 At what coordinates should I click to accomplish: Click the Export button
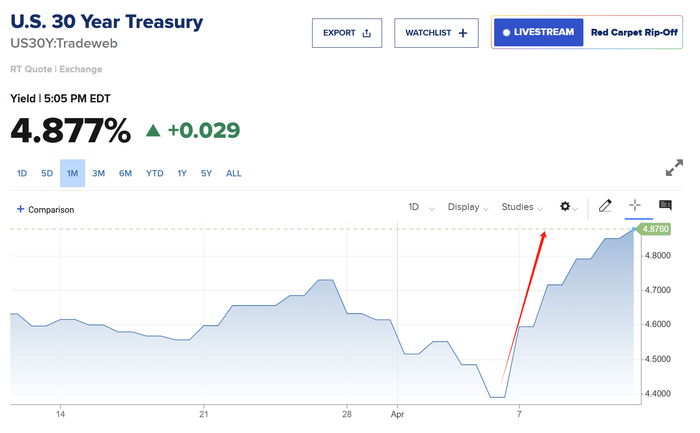347,33
